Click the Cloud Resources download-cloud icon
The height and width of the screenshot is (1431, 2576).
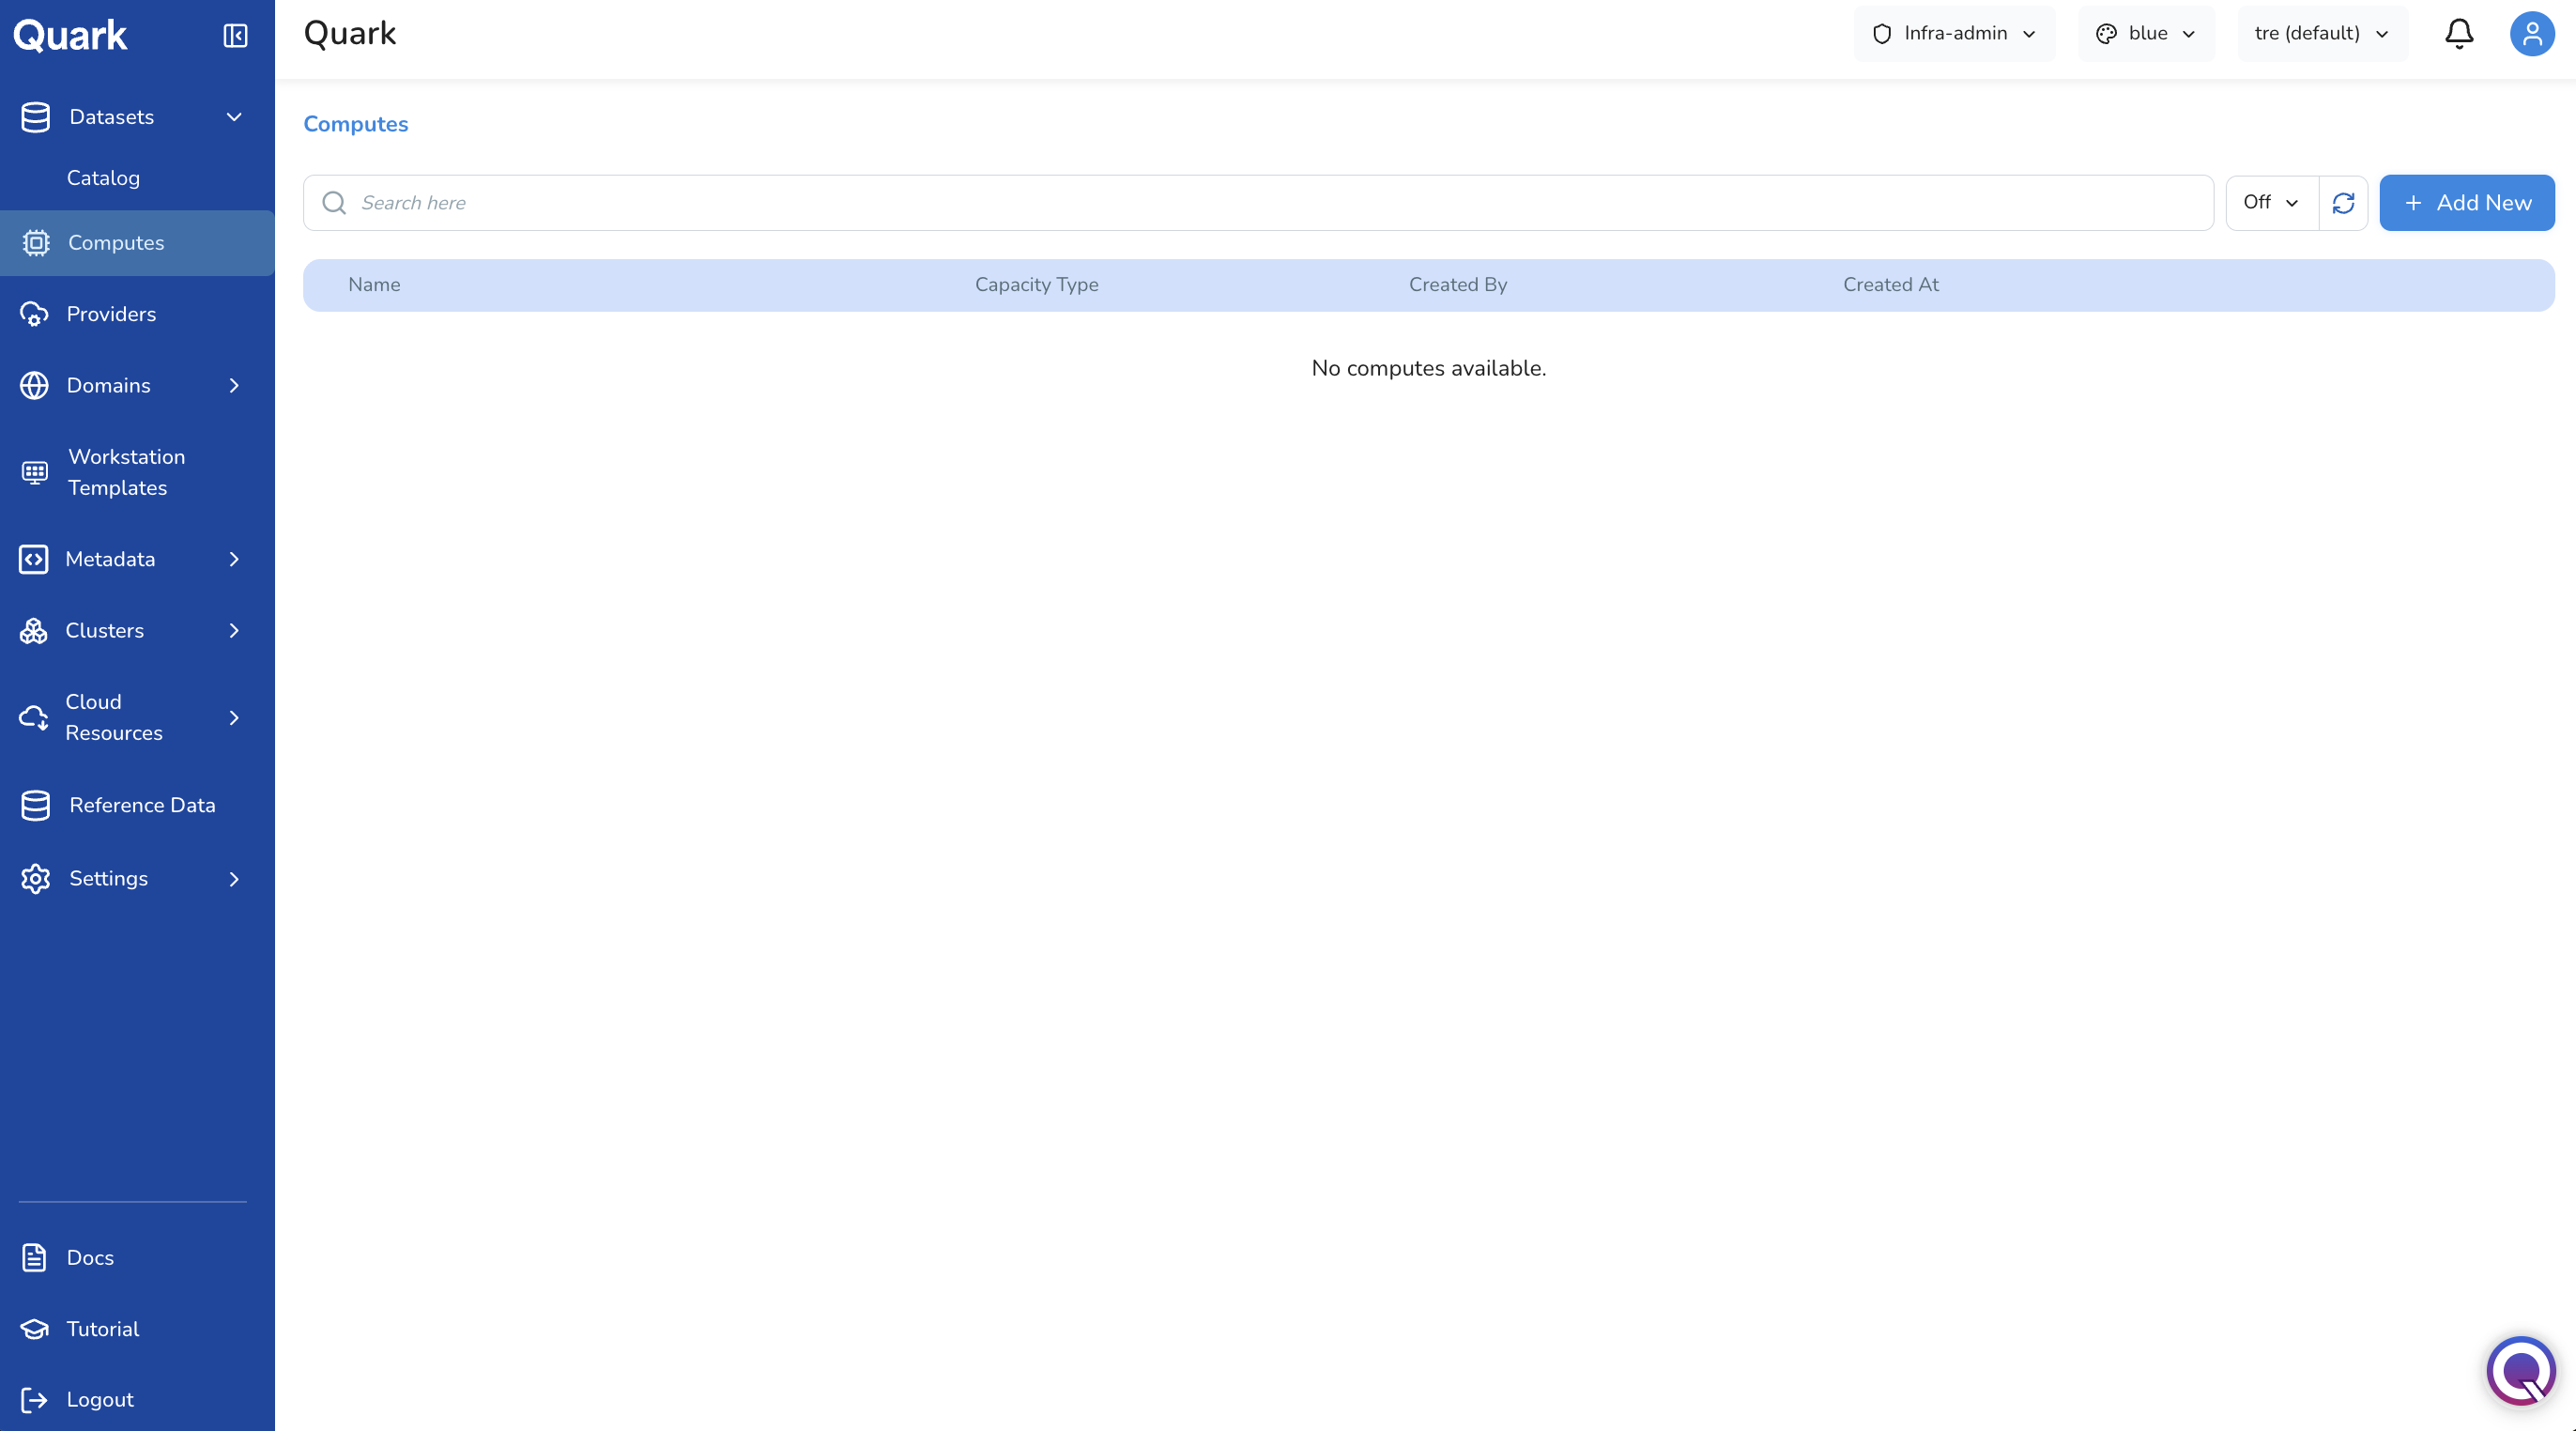[x=34, y=718]
